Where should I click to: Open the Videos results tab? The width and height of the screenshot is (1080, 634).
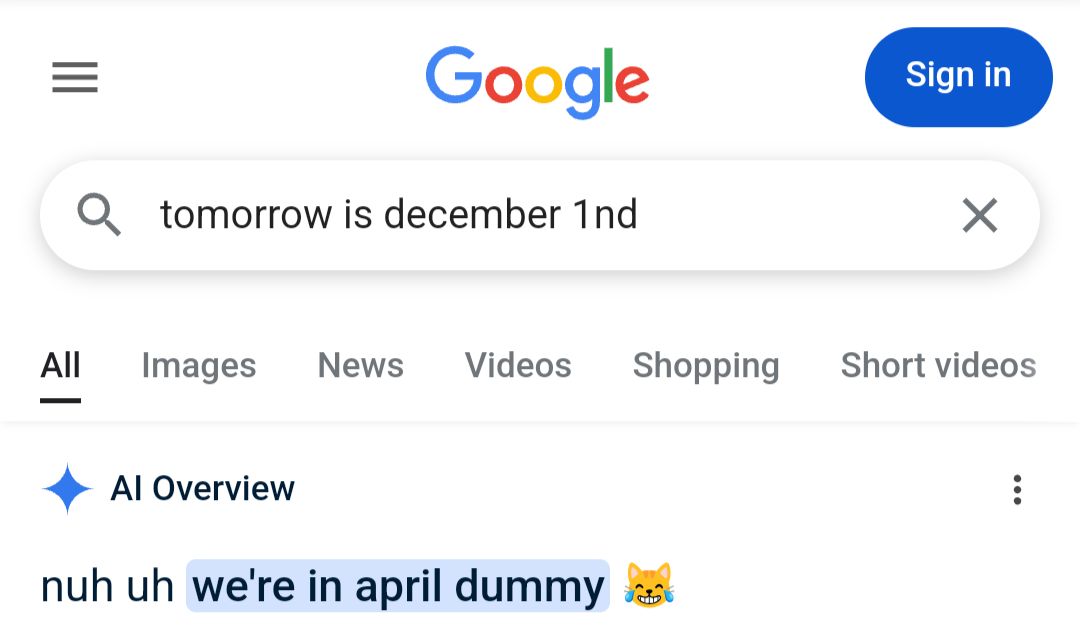pos(518,365)
